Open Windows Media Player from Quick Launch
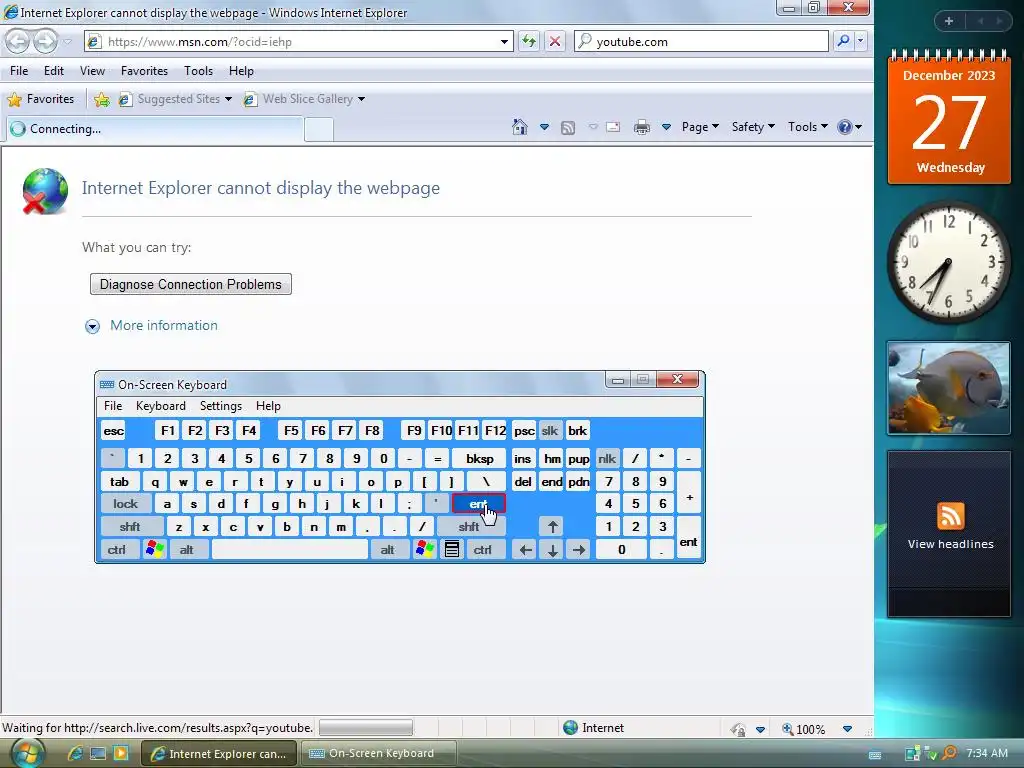The height and width of the screenshot is (768, 1024). (121, 753)
